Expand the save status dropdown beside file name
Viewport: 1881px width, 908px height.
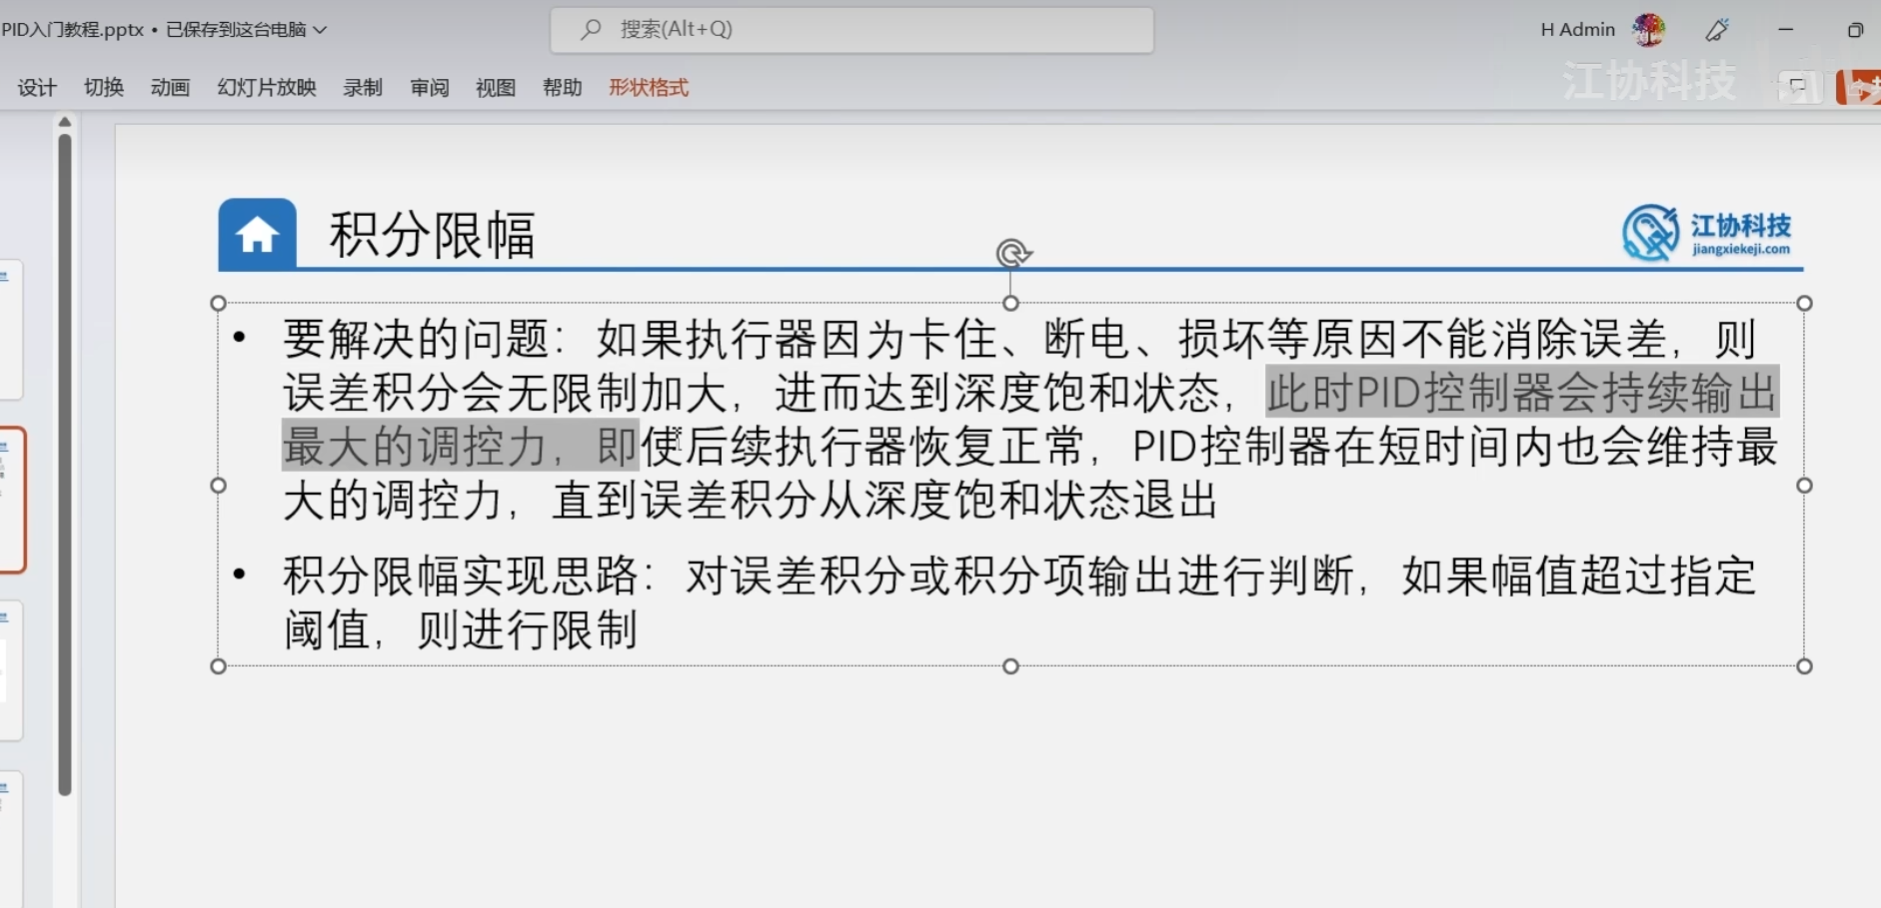point(320,30)
